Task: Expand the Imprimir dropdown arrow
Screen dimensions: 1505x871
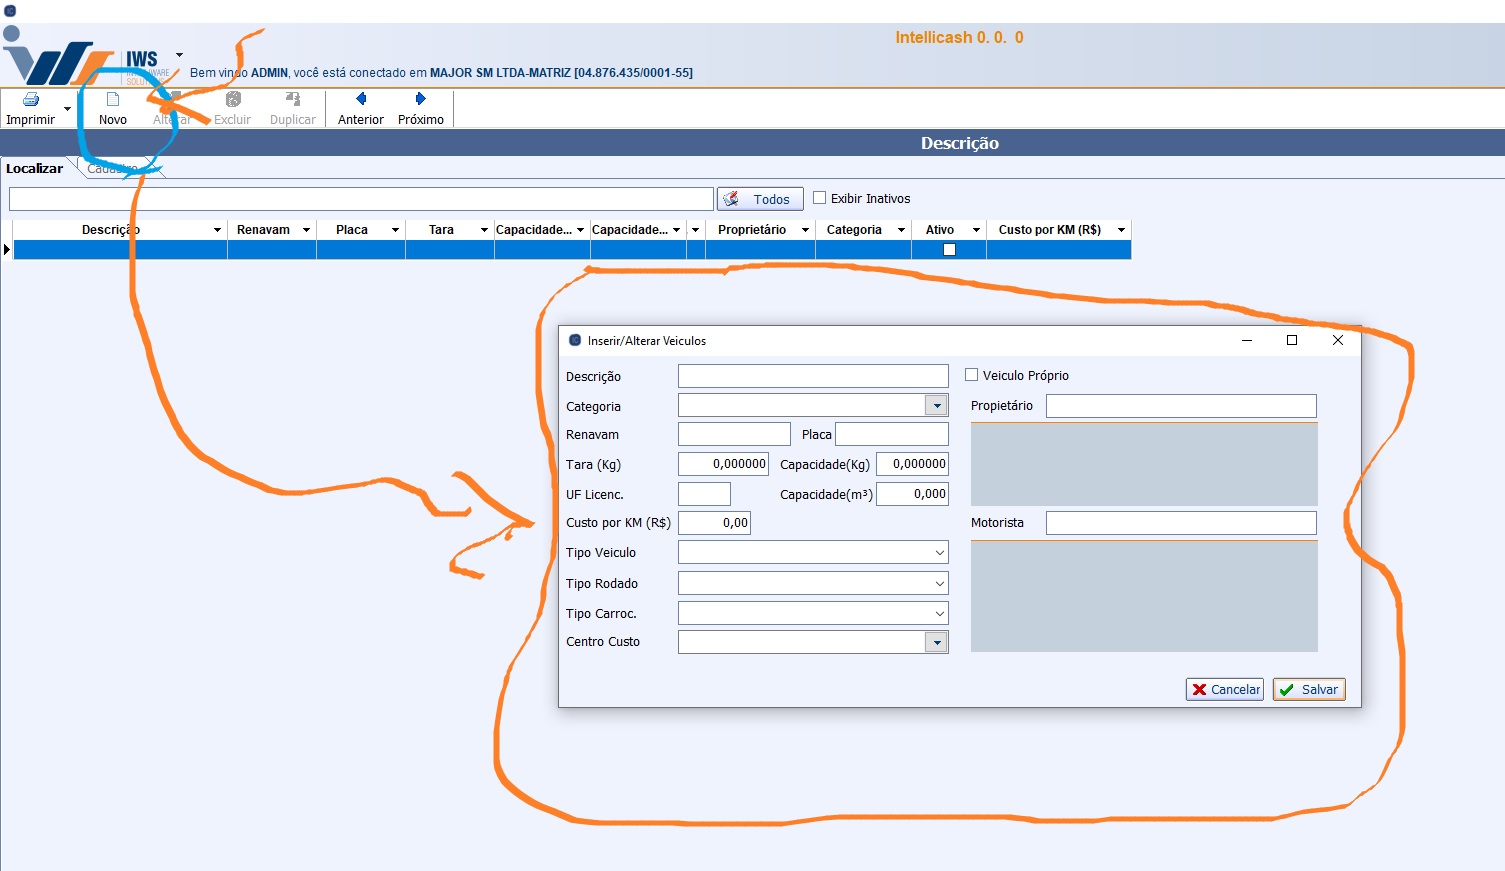Action: pyautogui.click(x=67, y=109)
